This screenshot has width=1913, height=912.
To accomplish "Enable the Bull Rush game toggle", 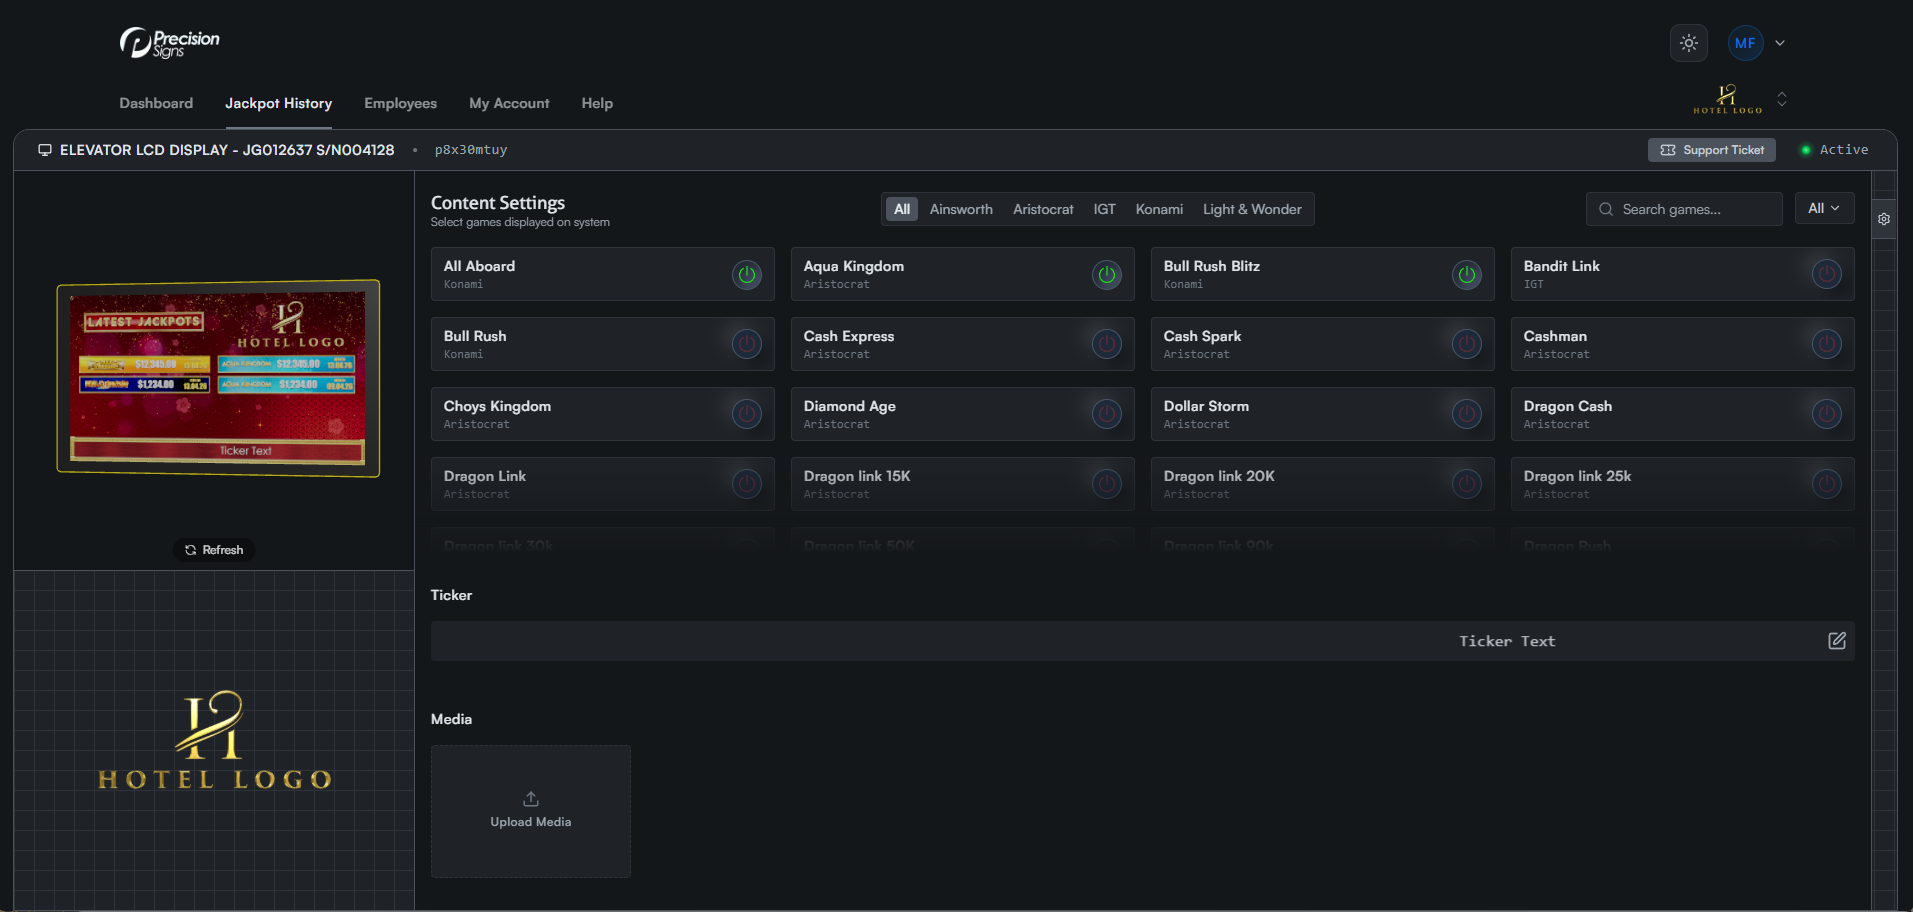I will coord(746,343).
